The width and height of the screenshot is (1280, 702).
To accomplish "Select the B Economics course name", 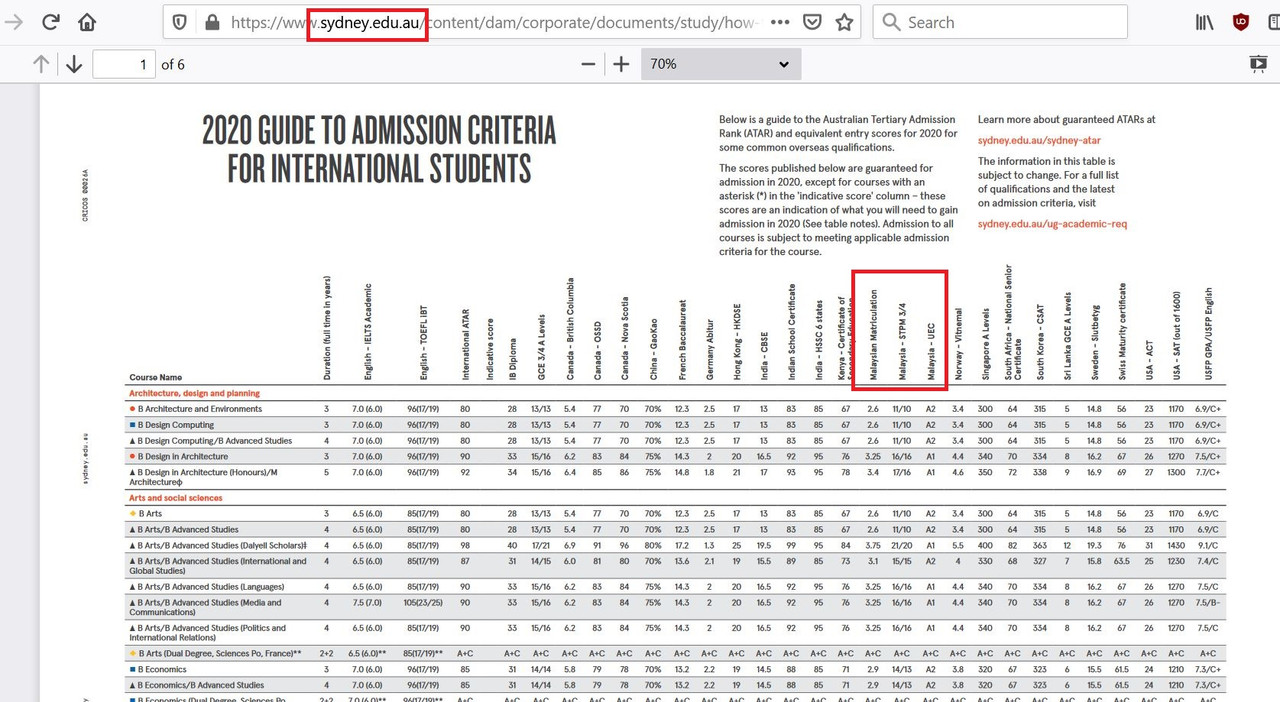I will coord(161,669).
